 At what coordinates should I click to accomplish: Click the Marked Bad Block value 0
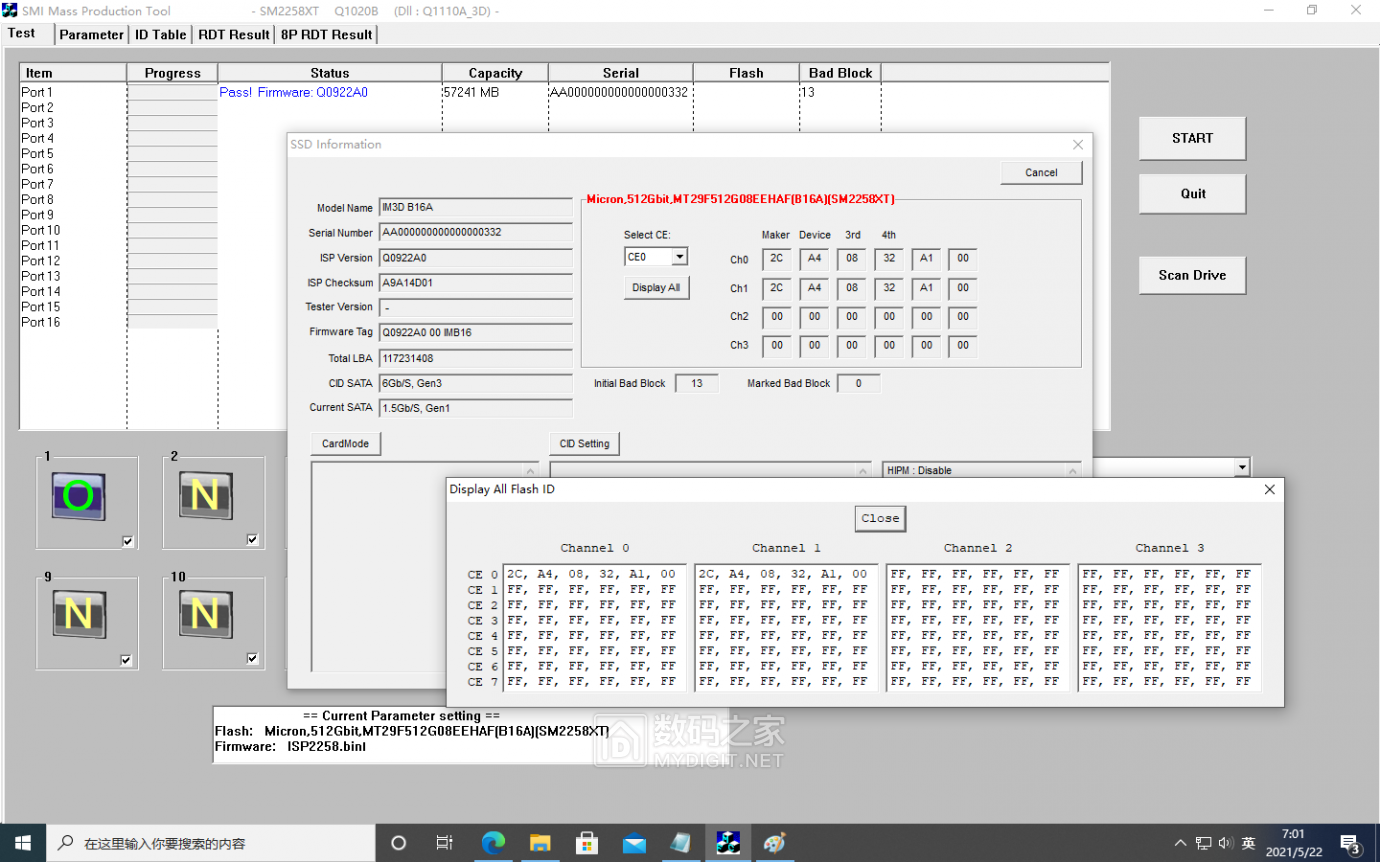[x=858, y=383]
